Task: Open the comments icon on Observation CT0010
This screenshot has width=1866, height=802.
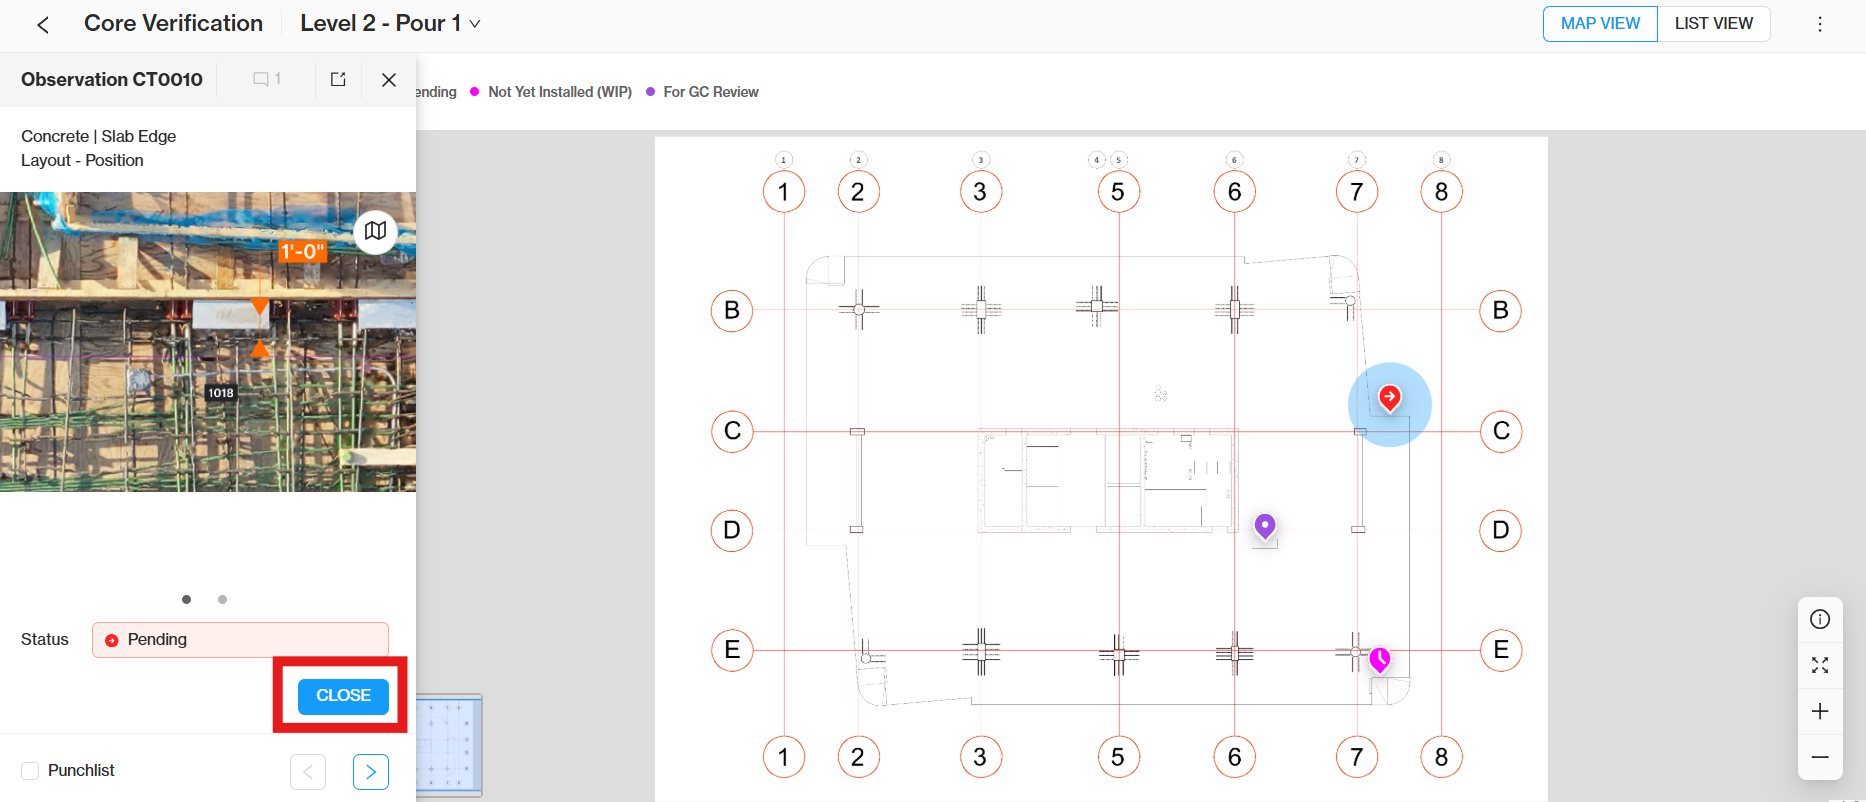Action: [267, 79]
